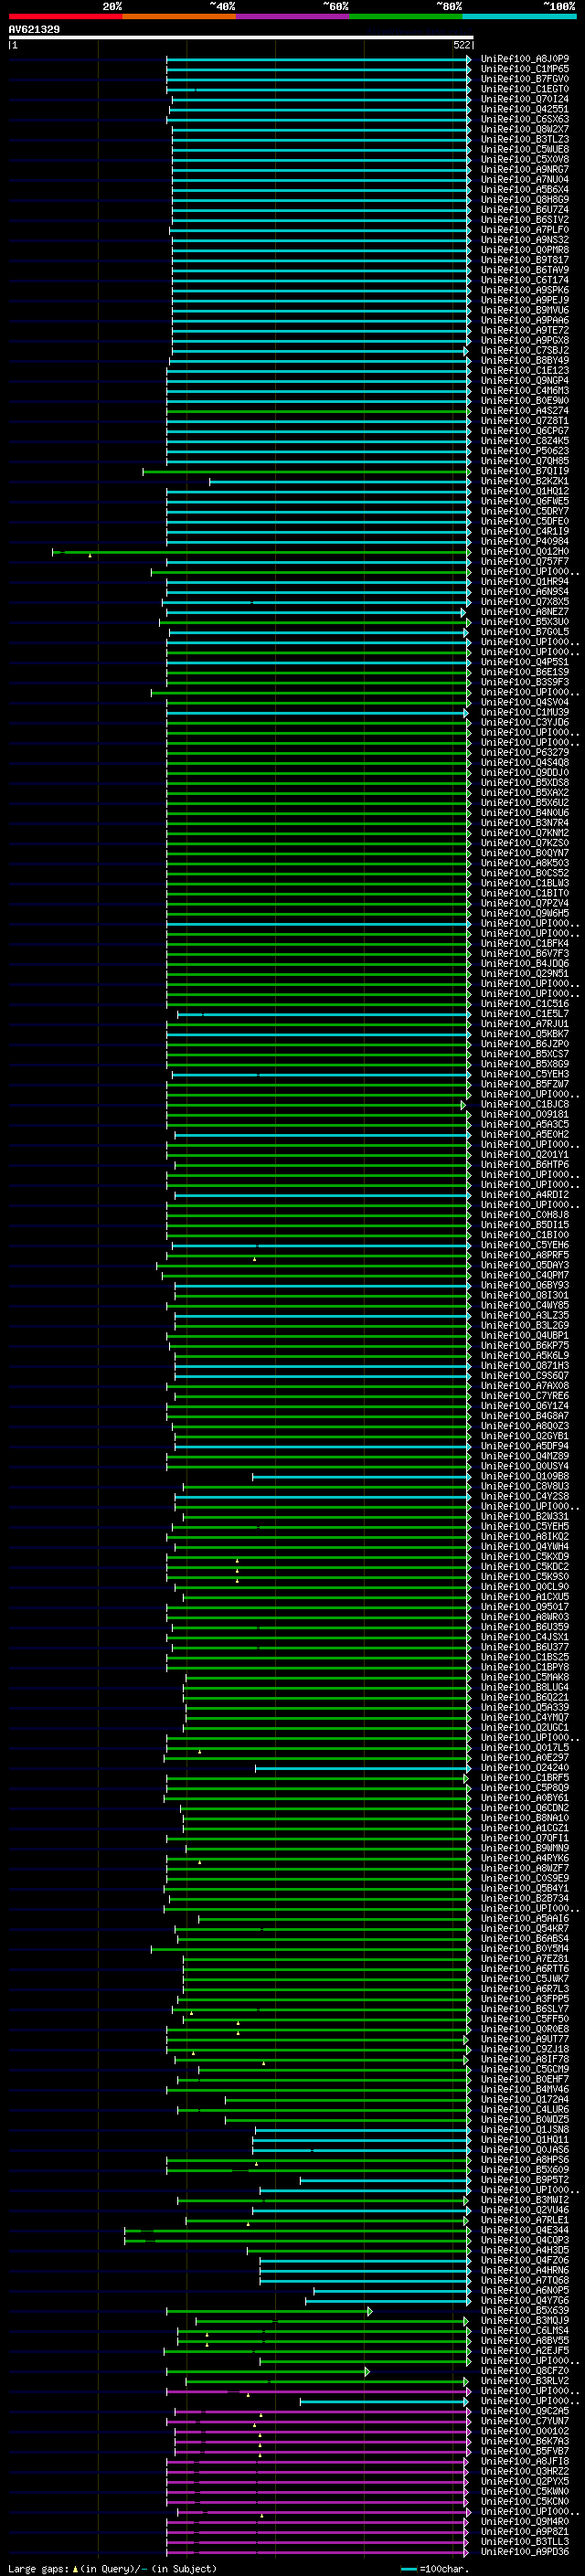Select hit UniRef100_Q757F7
Viewport: 585px width, 2576px height.
click(524, 562)
